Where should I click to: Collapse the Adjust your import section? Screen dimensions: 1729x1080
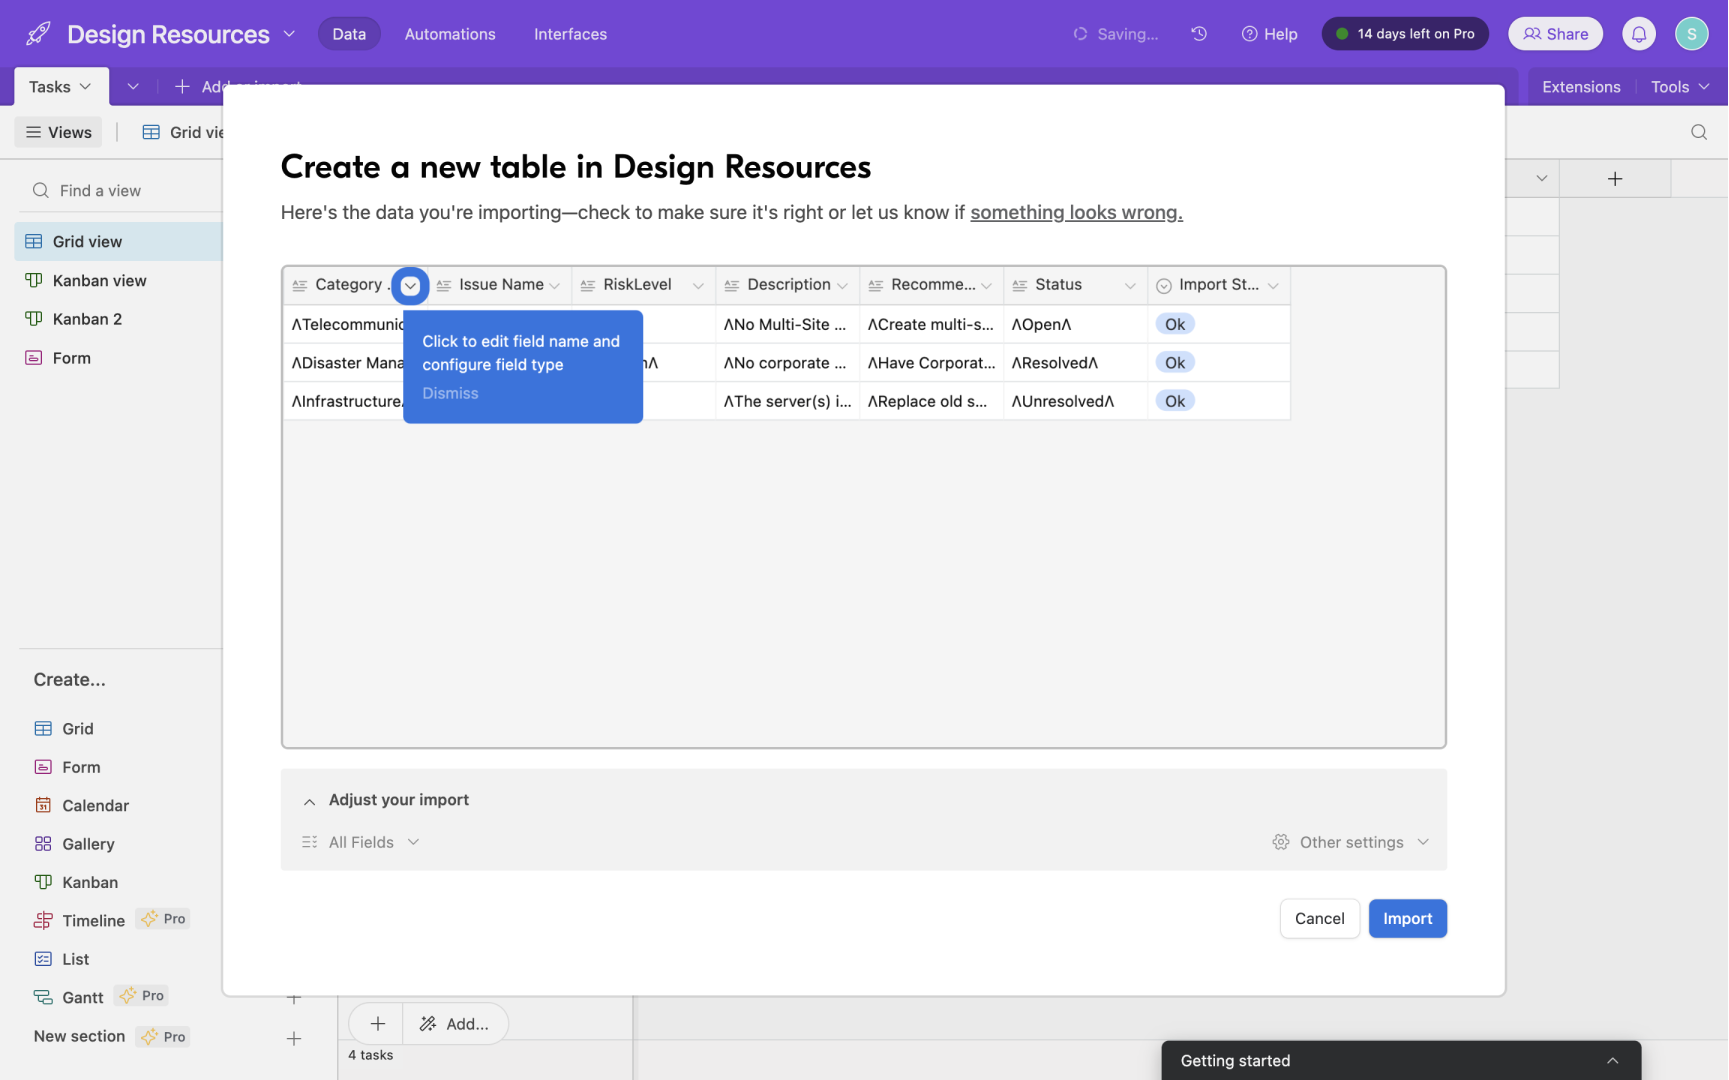[309, 800]
